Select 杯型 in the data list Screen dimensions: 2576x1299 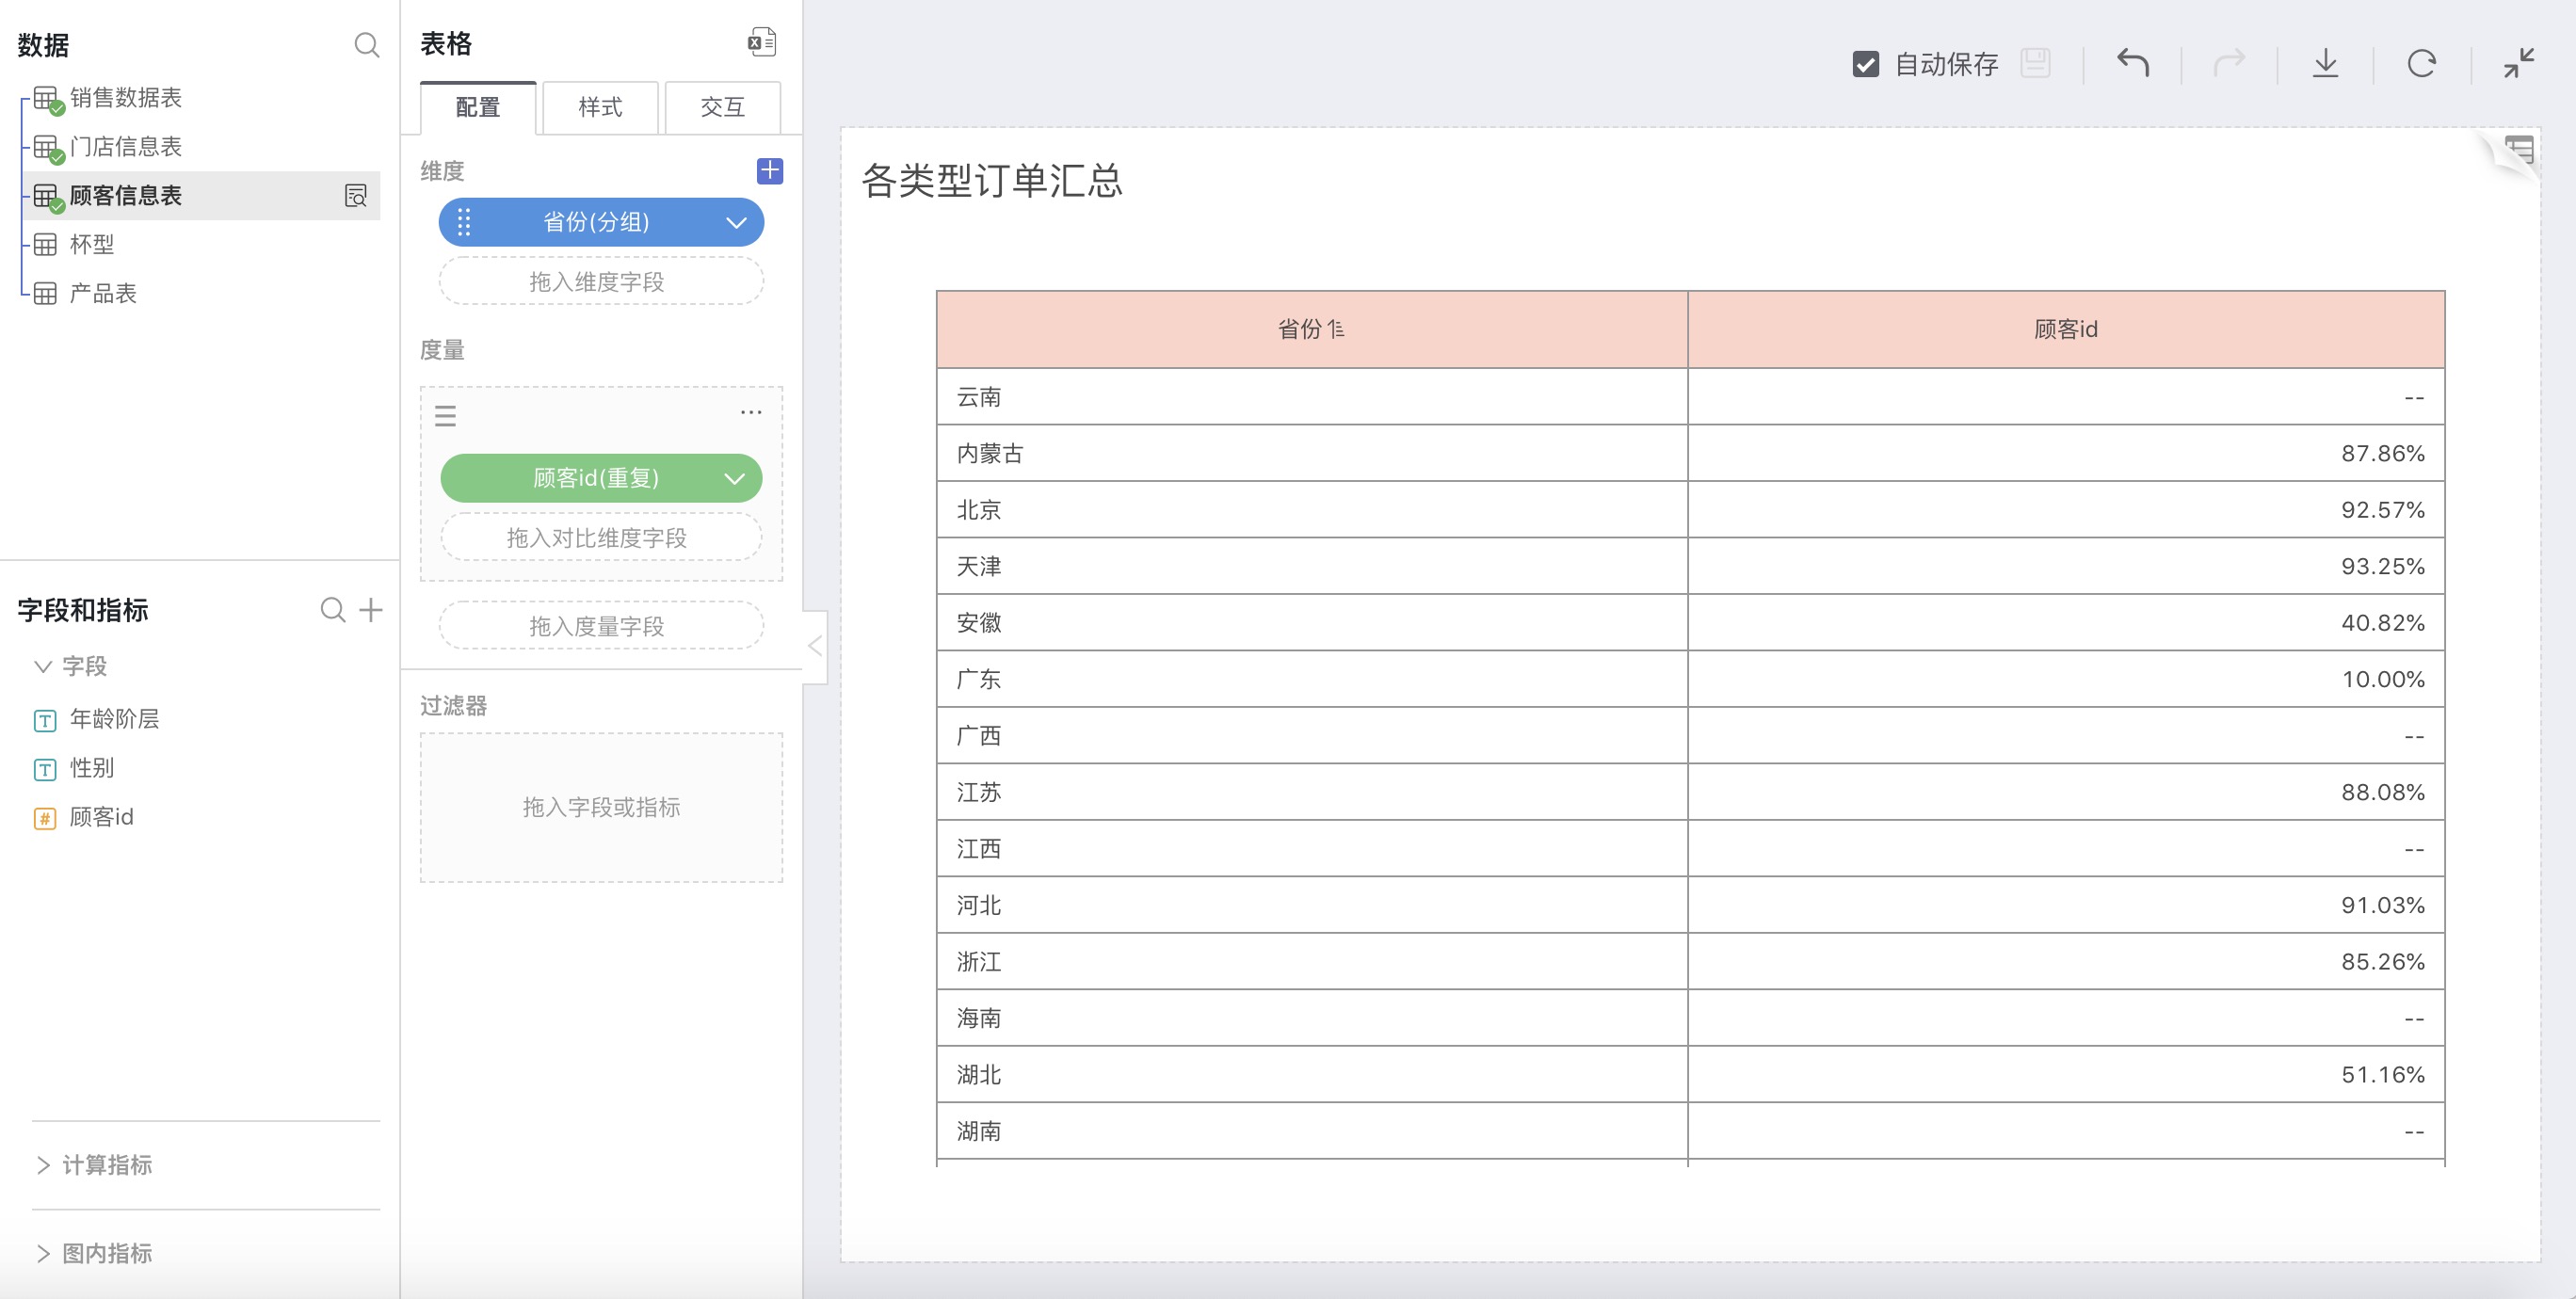(91, 245)
